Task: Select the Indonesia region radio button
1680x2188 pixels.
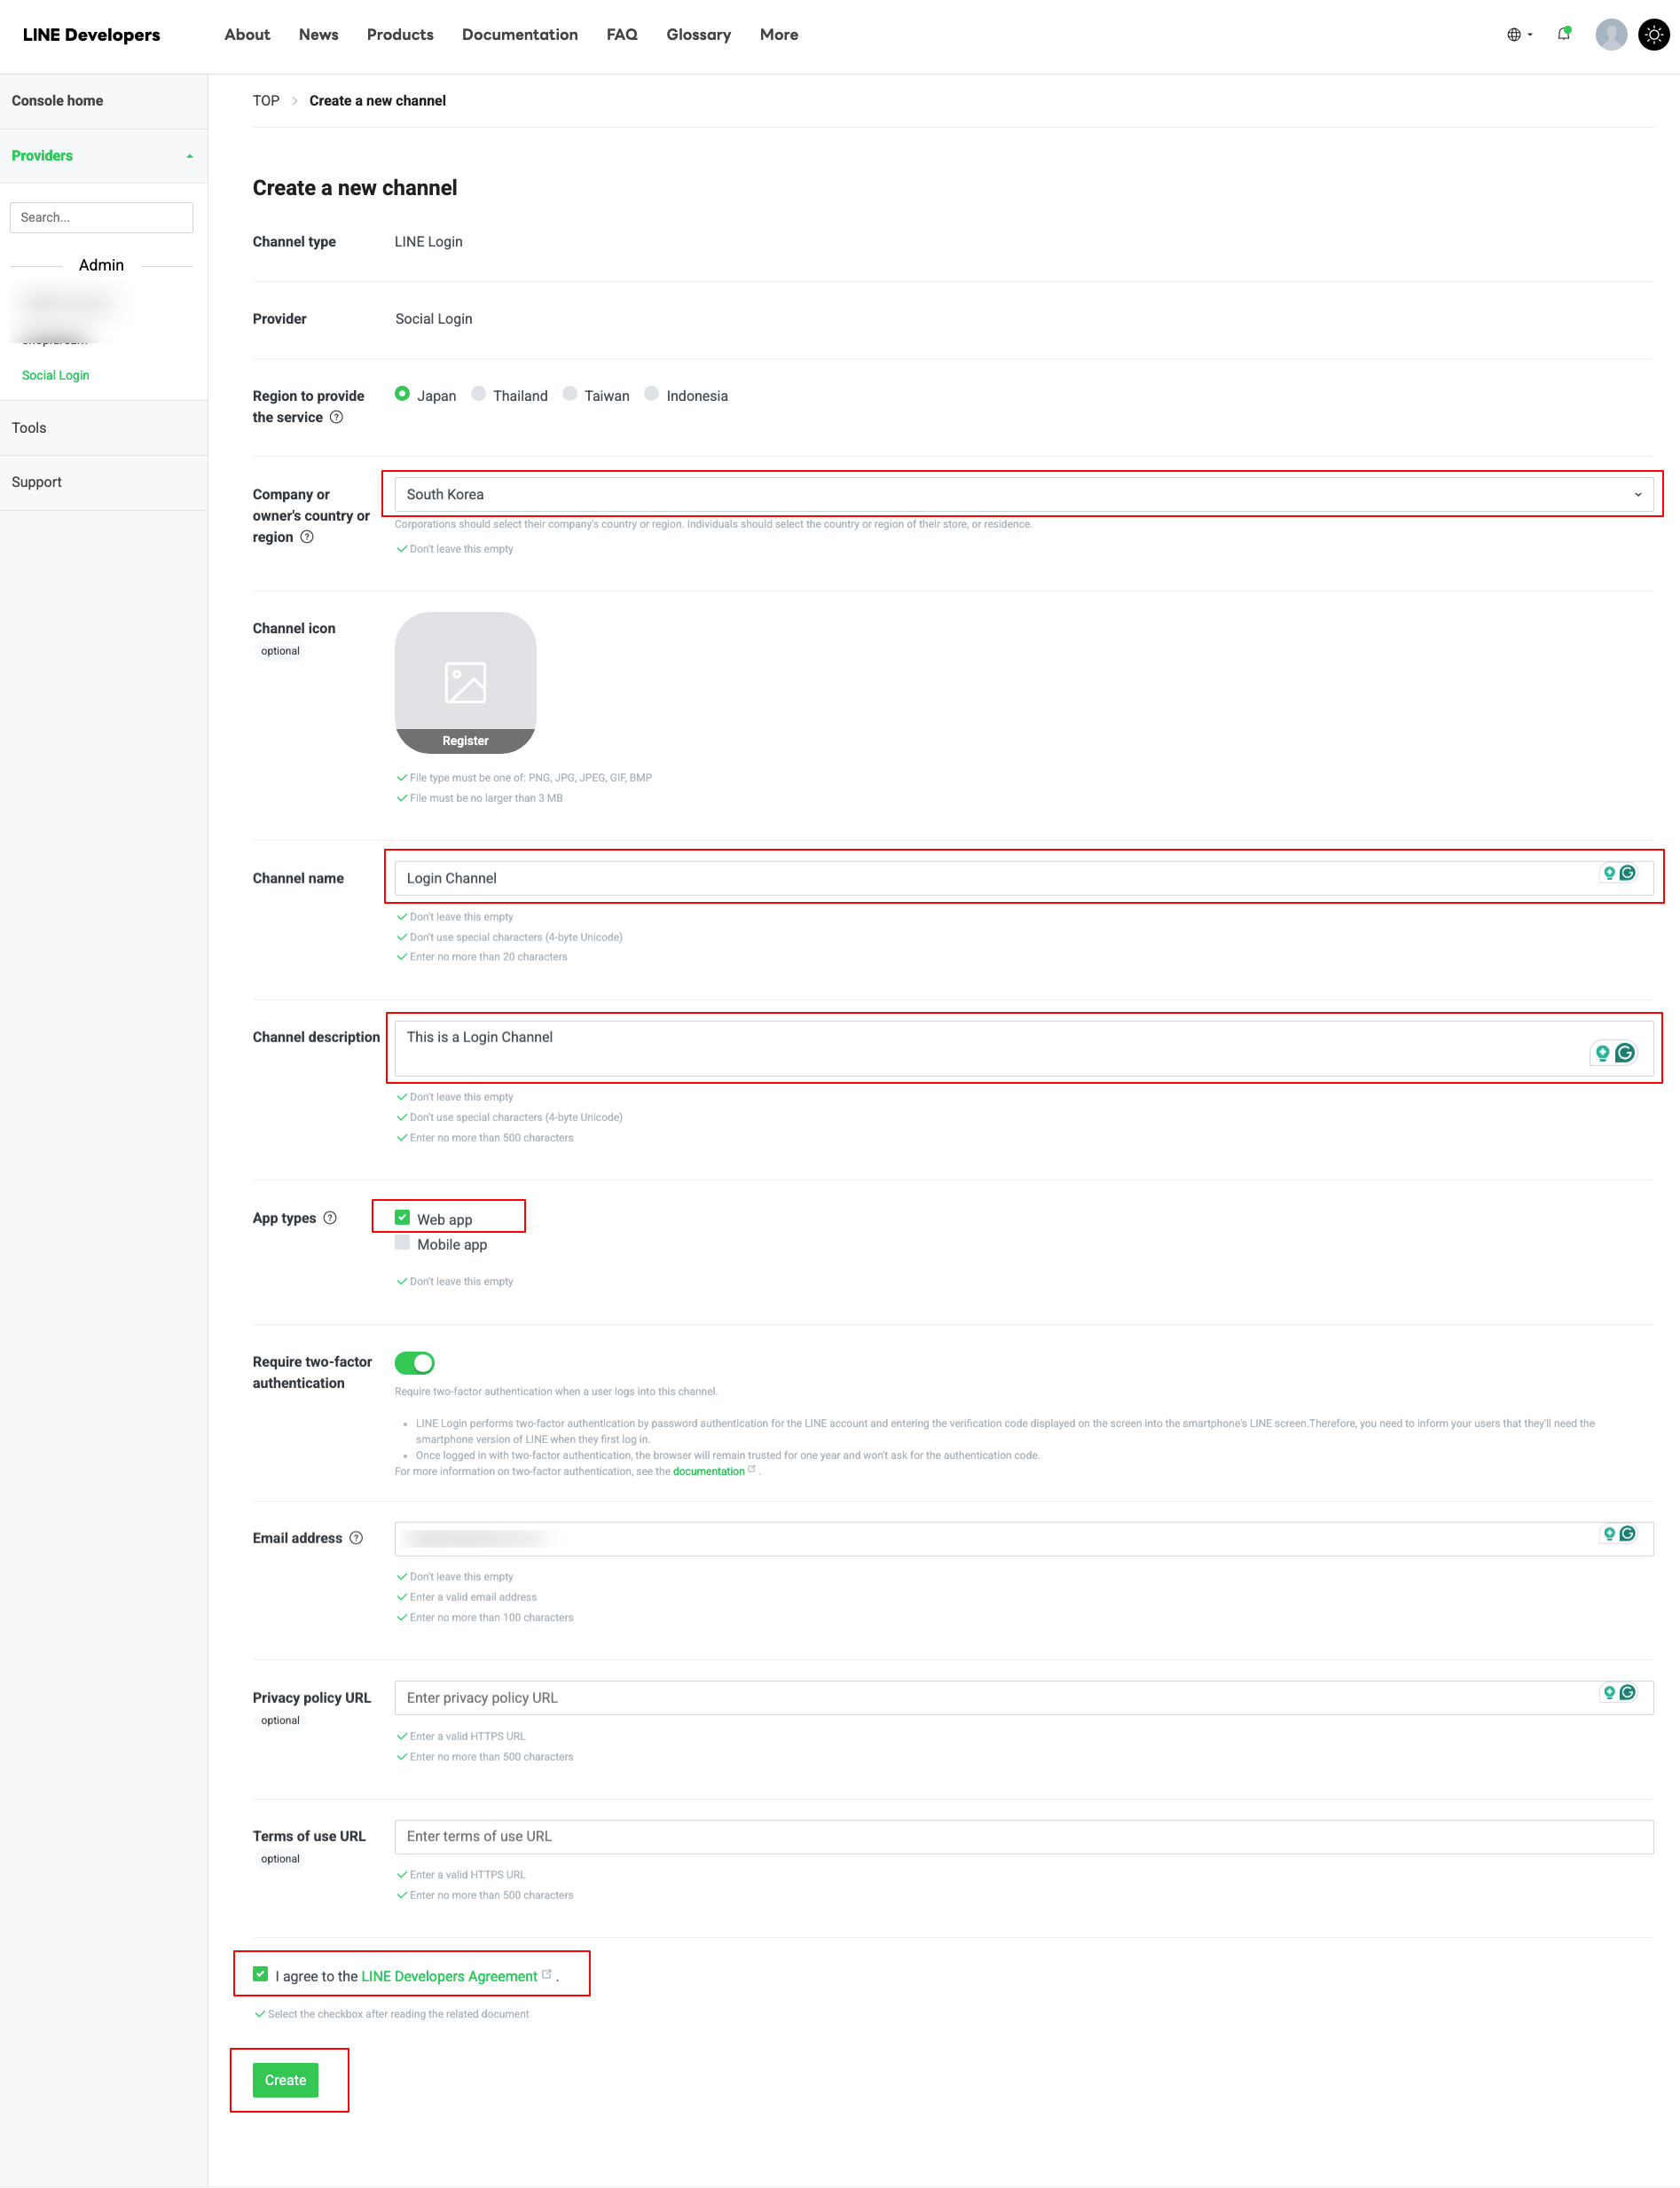Action: (x=651, y=394)
